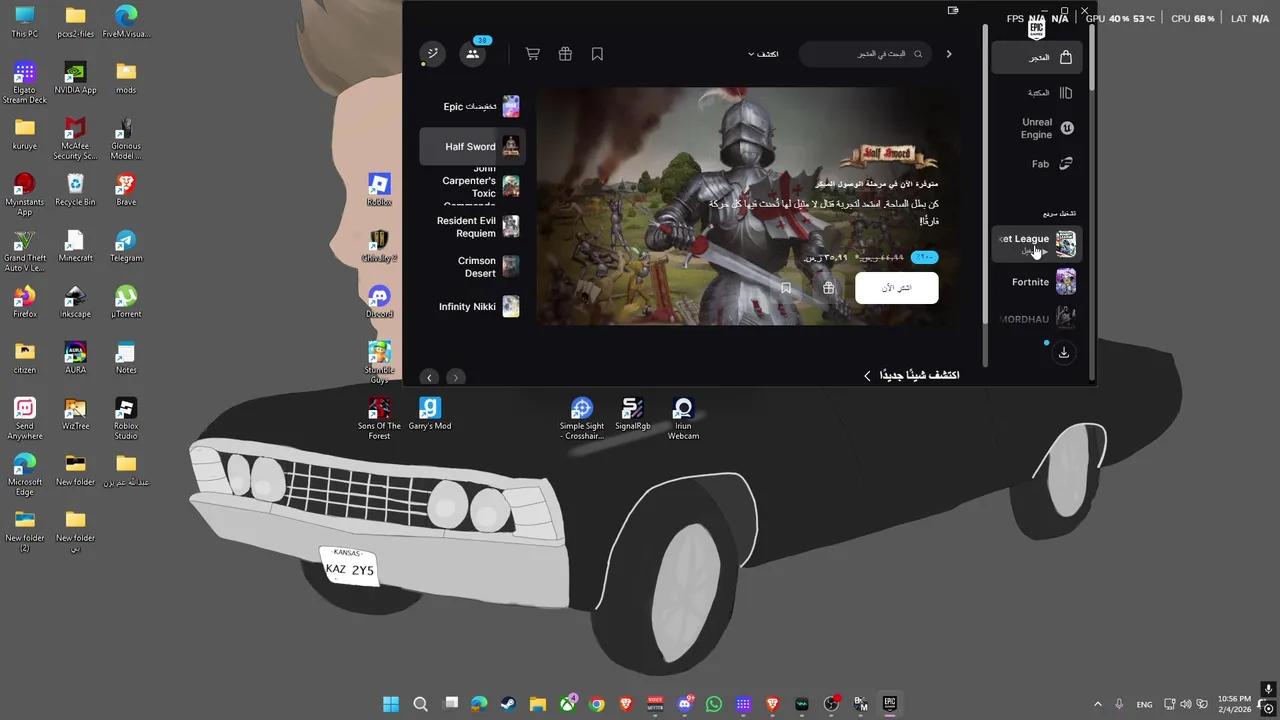
Task: Select Half Sword in the carousel list
Action: [x=472, y=146]
